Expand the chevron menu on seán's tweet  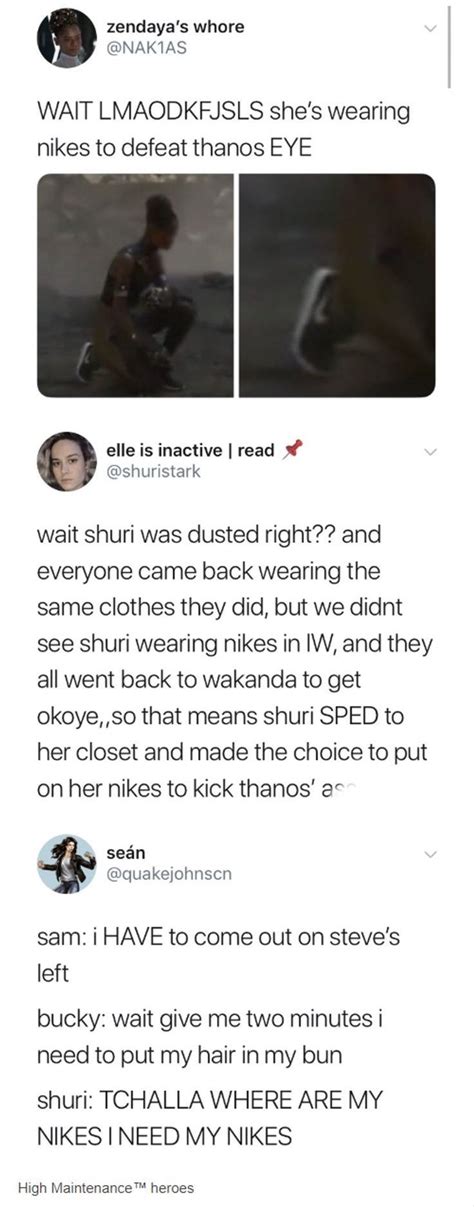click(x=430, y=855)
